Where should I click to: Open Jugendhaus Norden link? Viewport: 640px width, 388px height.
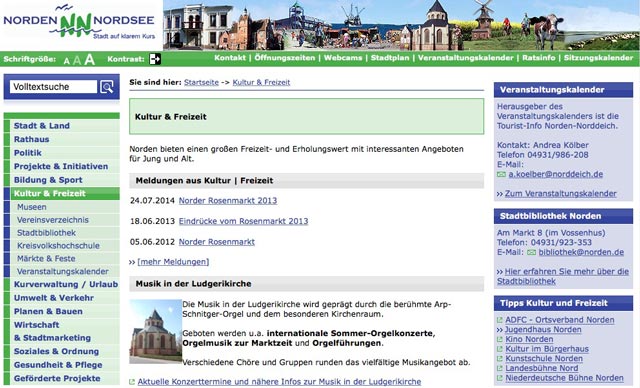point(543,330)
